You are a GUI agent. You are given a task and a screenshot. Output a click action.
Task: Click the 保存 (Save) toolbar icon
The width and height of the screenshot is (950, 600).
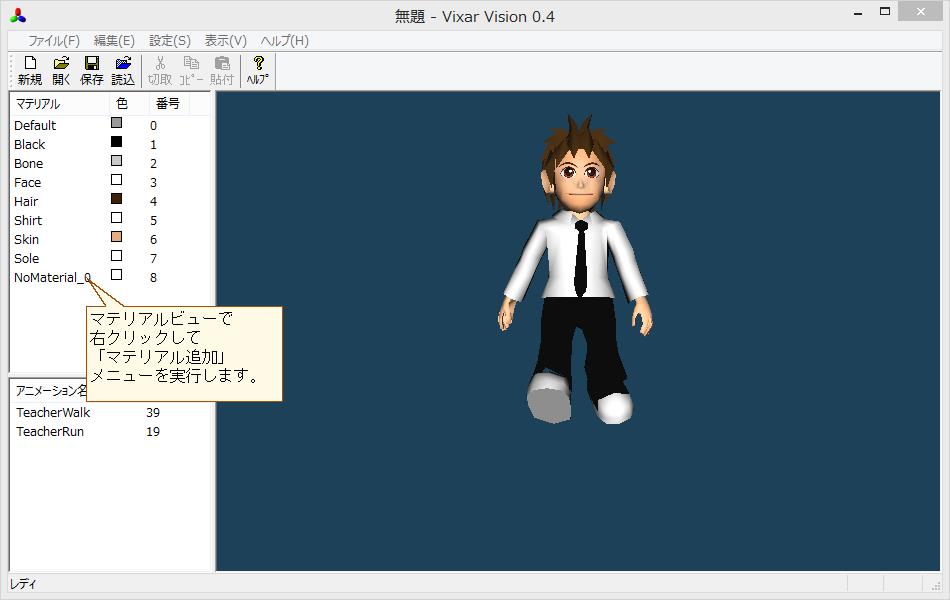click(x=91, y=68)
